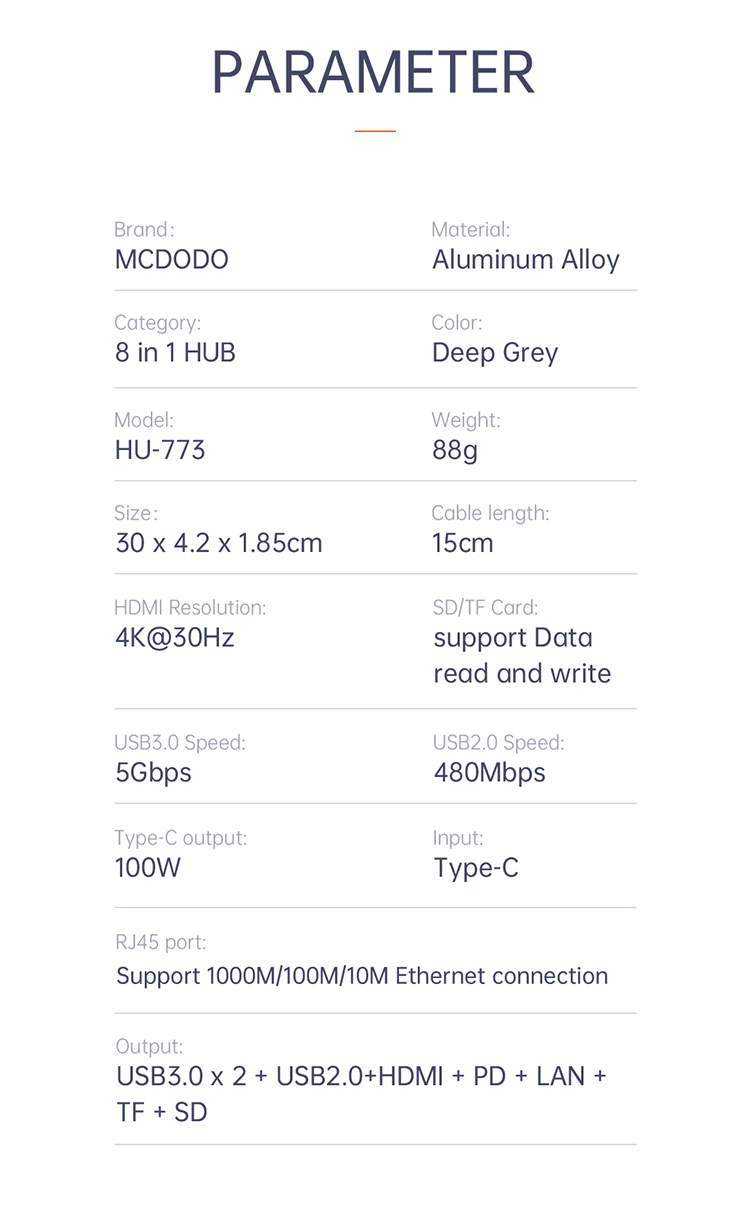Select the 4K@30Hz HDMI resolution text
This screenshot has height=1229, width=750.
point(175,638)
